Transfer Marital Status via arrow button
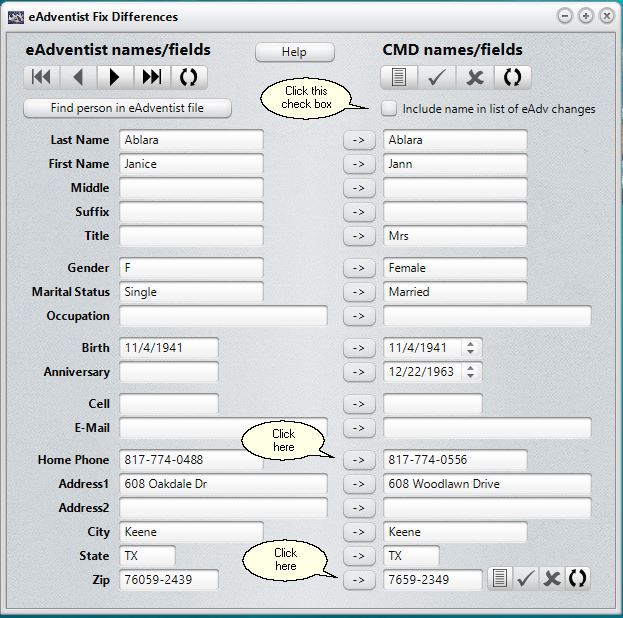This screenshot has height=618, width=623. pos(359,292)
